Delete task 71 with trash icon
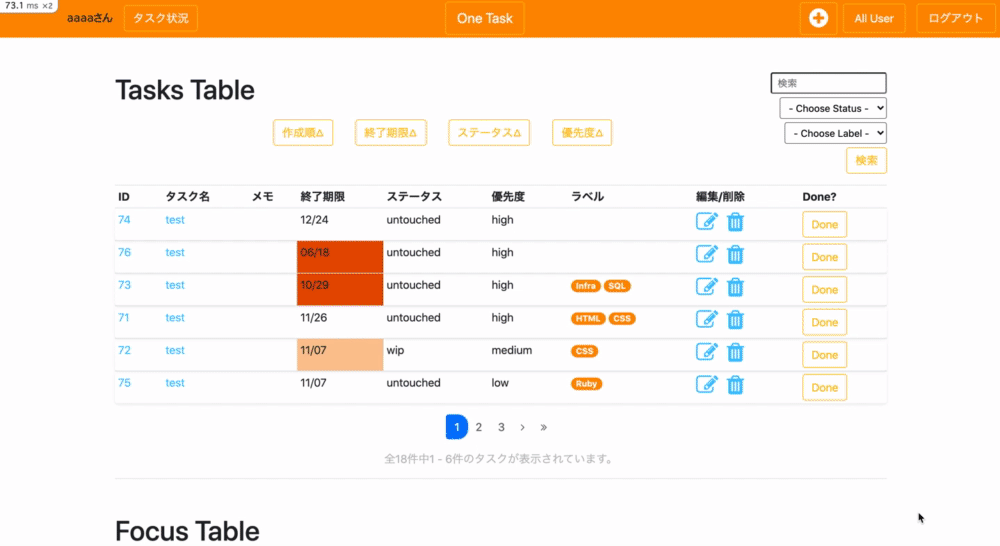 [x=735, y=320]
